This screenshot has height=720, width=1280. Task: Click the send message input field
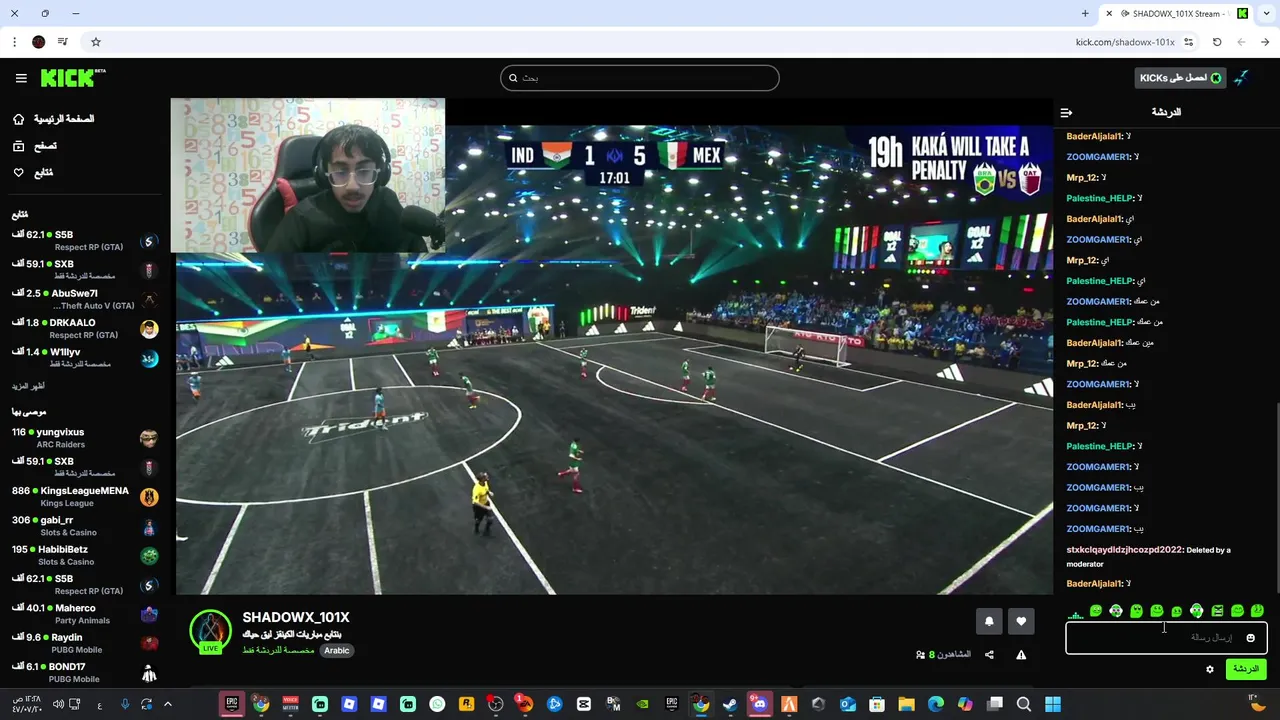click(x=1166, y=638)
